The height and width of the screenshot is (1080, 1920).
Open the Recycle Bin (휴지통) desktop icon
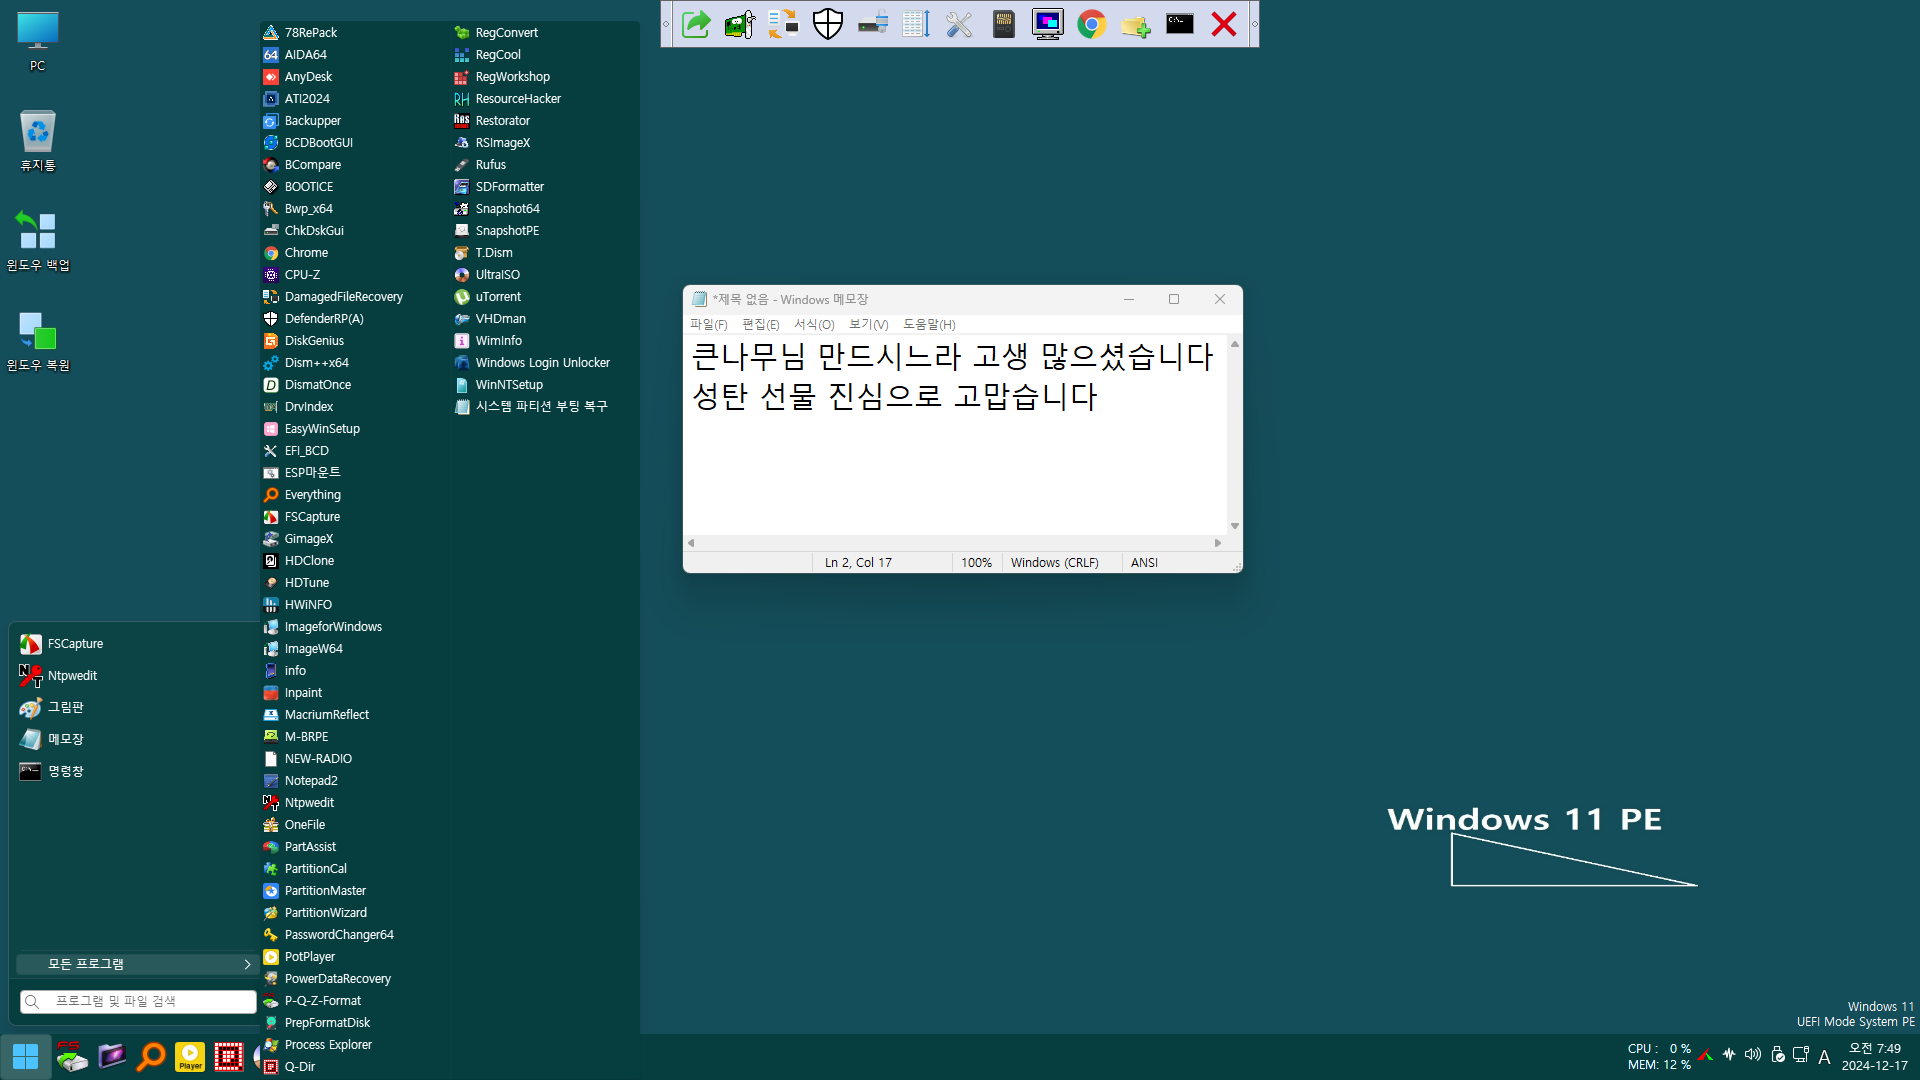(x=37, y=141)
